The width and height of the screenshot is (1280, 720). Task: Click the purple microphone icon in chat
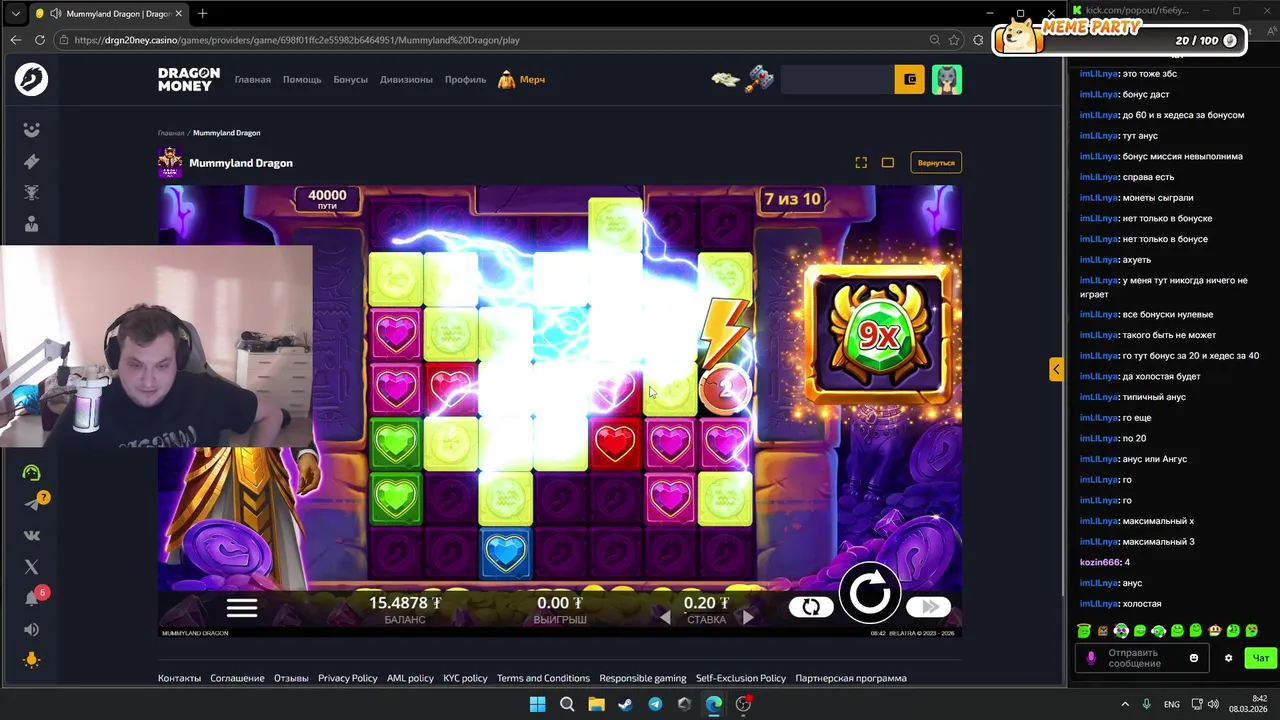click(x=1091, y=658)
